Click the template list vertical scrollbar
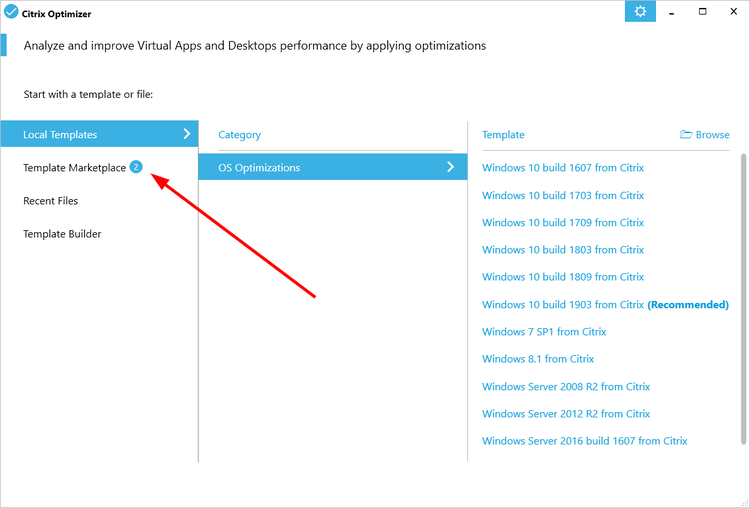The width and height of the screenshot is (750, 508). 744,299
